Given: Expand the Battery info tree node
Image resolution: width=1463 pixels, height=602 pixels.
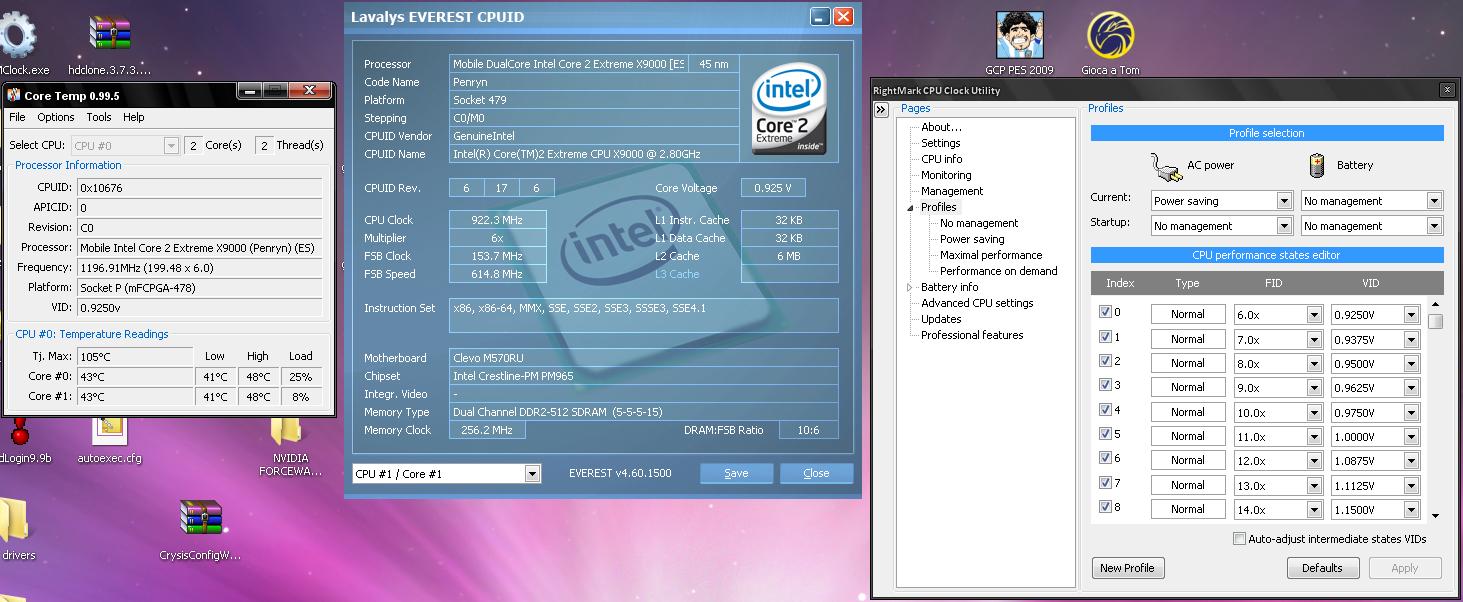Looking at the screenshot, I should pos(911,287).
